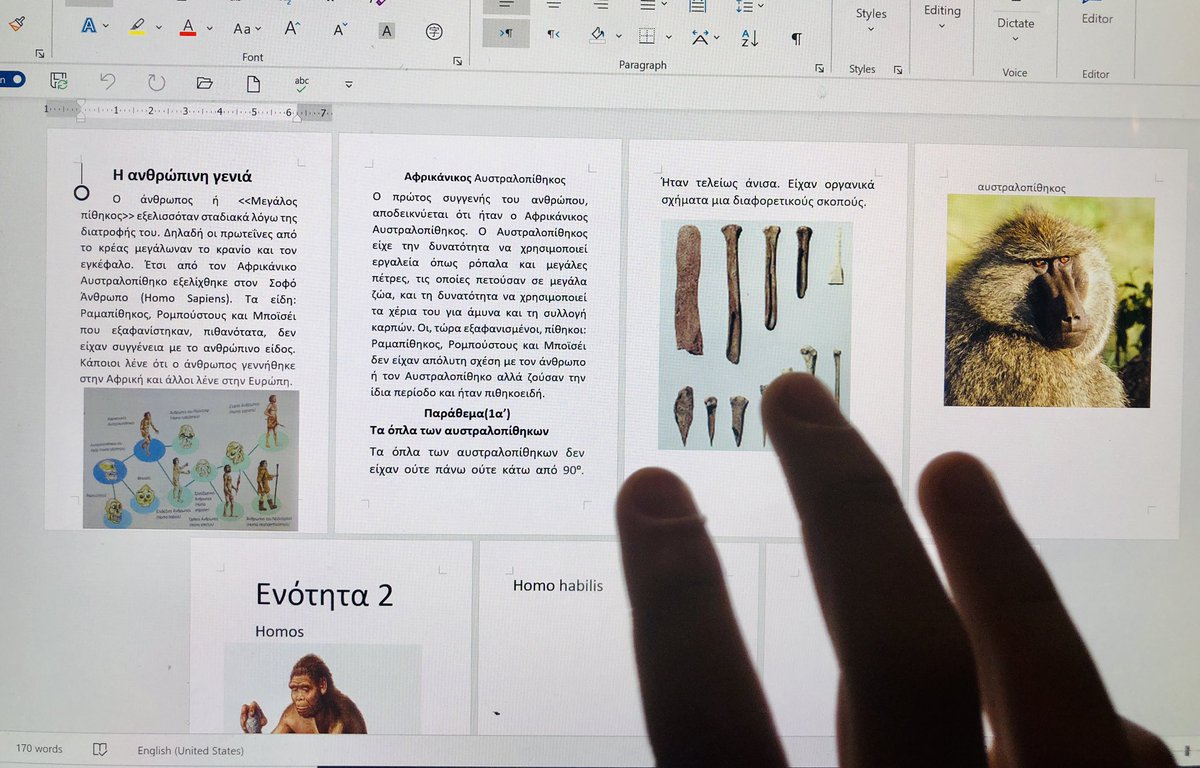The height and width of the screenshot is (768, 1200).
Task: Toggle the AutoSave switch
Action: tap(13, 79)
